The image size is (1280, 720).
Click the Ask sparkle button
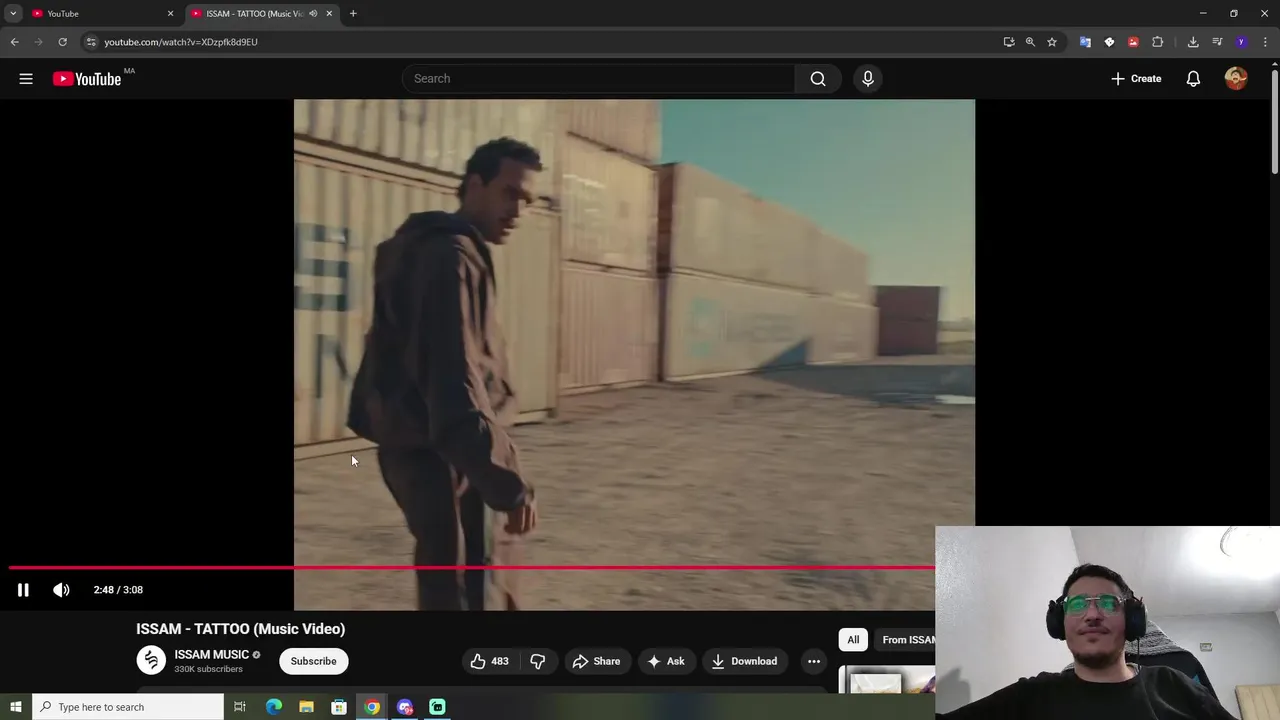click(666, 661)
